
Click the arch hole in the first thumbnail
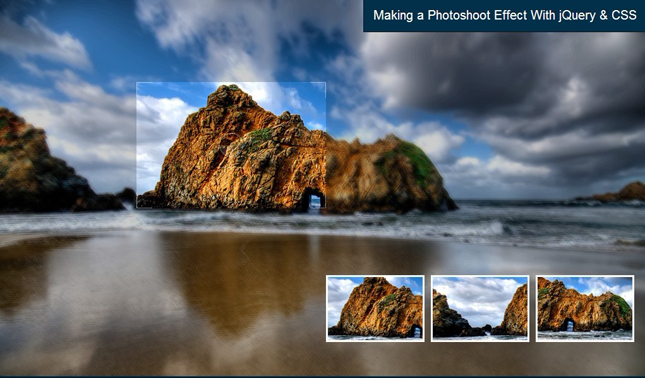tap(416, 330)
